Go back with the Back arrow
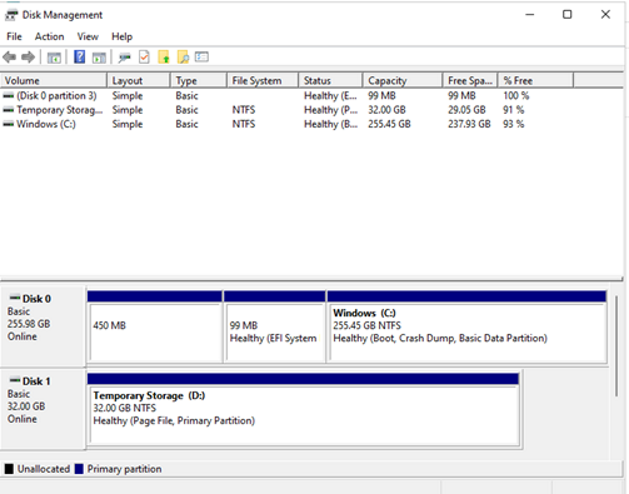This screenshot has height=494, width=629. (9, 57)
